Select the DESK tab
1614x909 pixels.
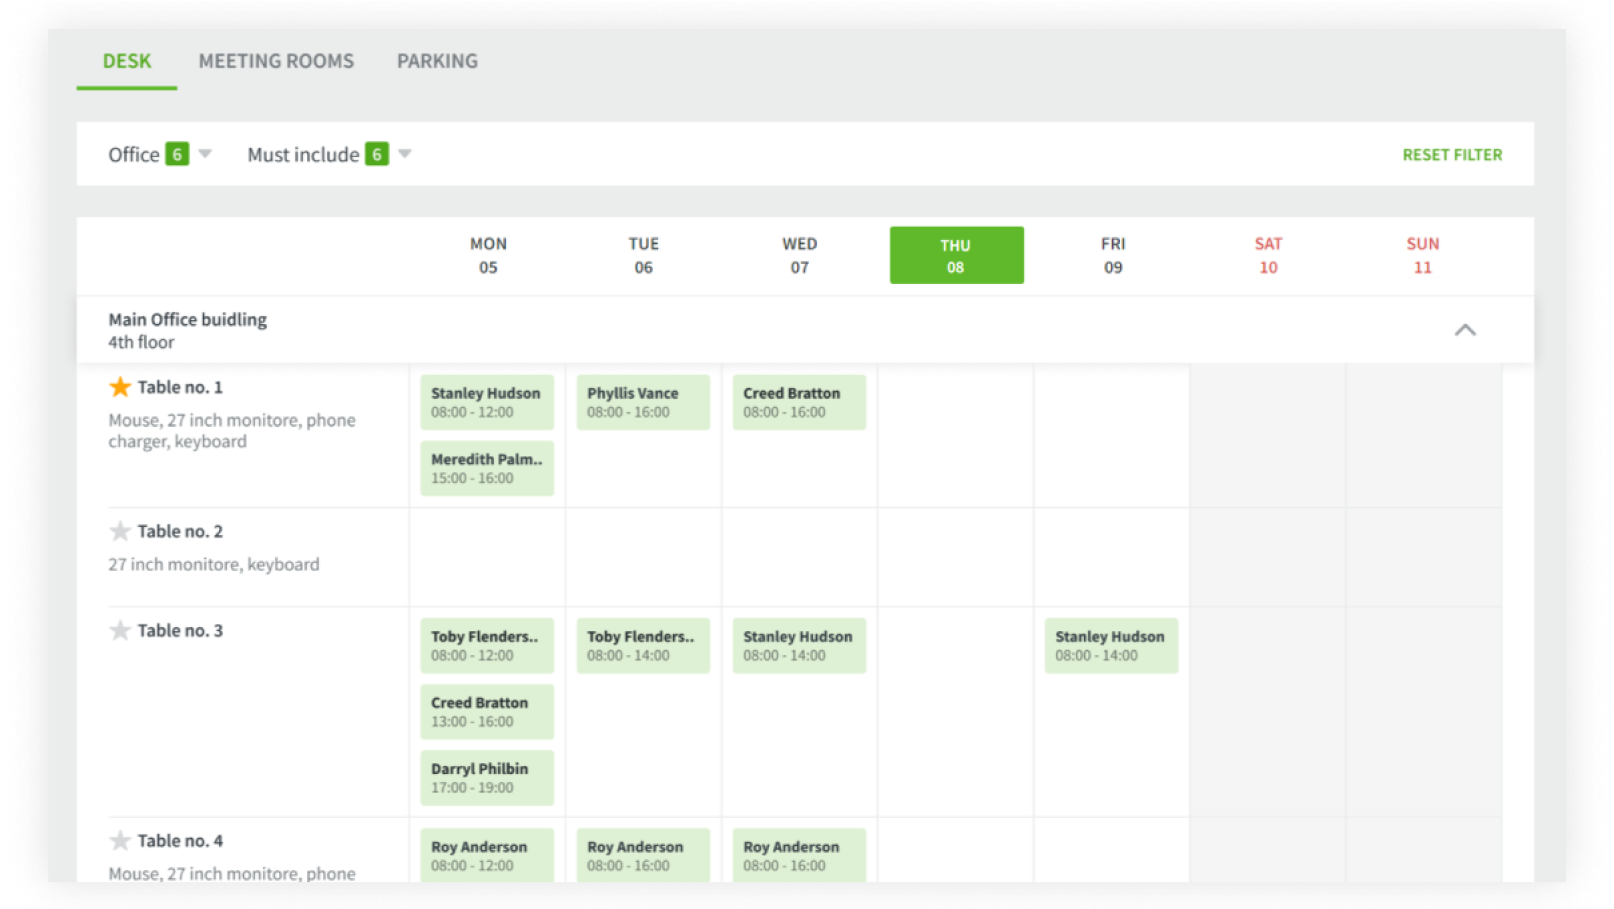tap(126, 61)
